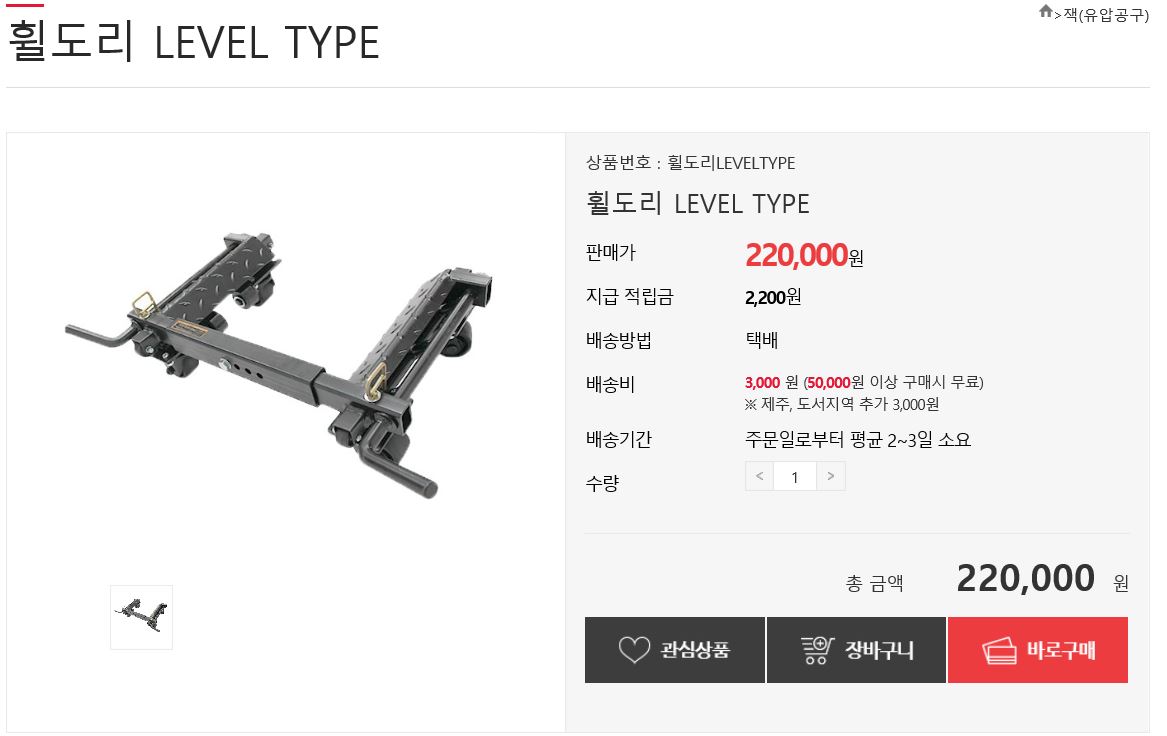Click the 택배 delivery method value

(x=761, y=340)
